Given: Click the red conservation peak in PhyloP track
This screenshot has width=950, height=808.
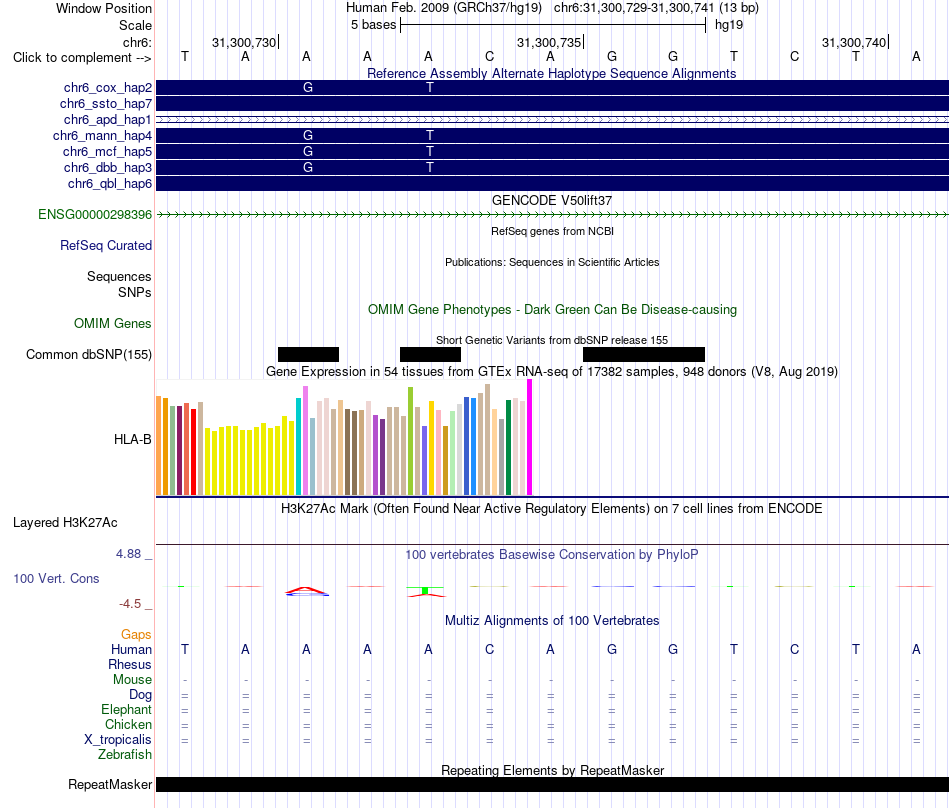Looking at the screenshot, I should [x=307, y=590].
